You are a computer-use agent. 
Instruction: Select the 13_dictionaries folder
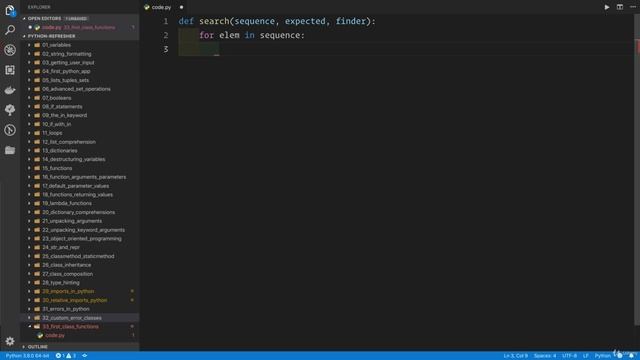click(80, 151)
